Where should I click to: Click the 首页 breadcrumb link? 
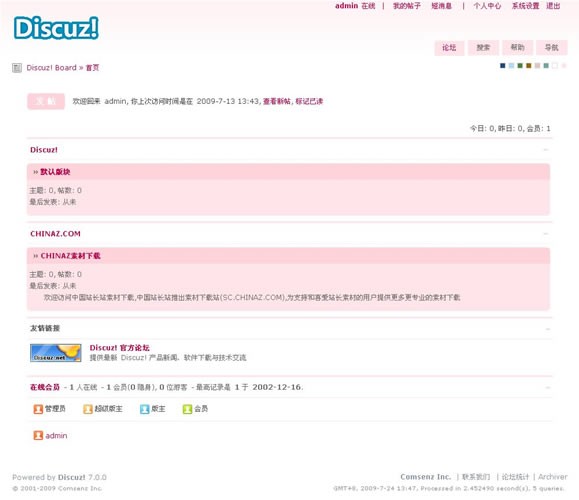pyautogui.click(x=92, y=68)
